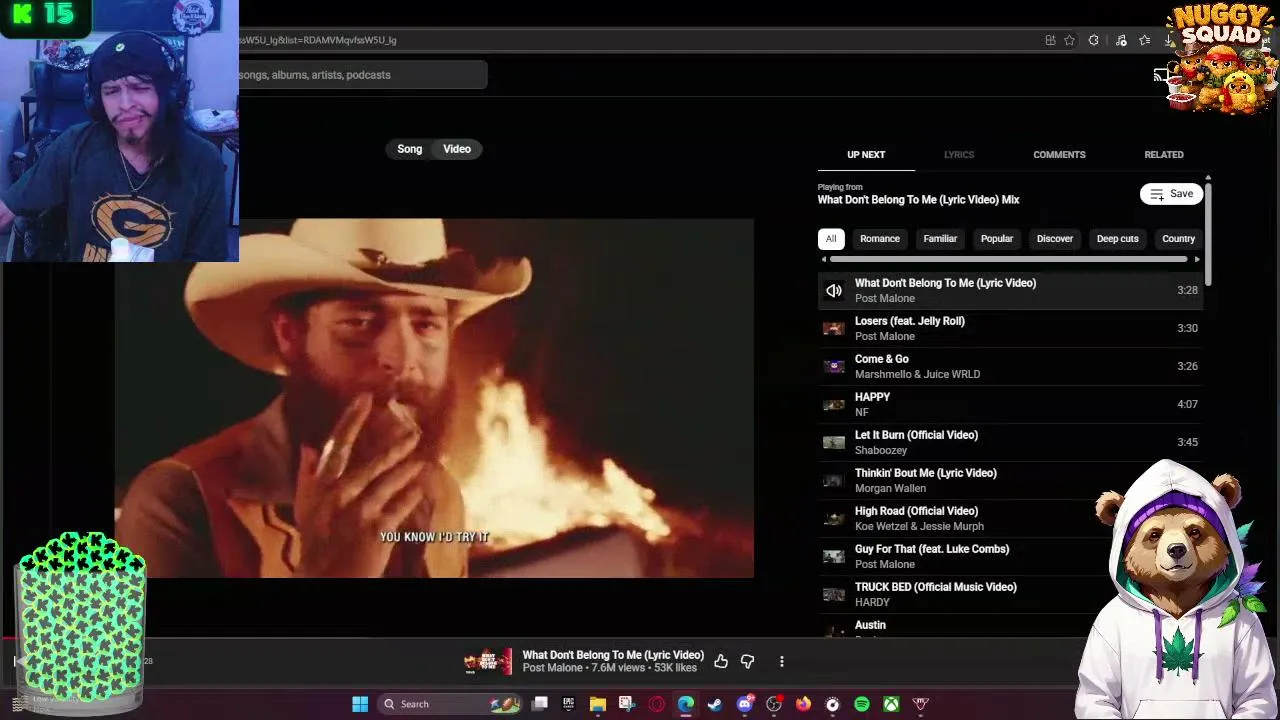Viewport: 1280px width, 720px height.
Task: Launch Epic Games from the taskbar
Action: tap(569, 704)
